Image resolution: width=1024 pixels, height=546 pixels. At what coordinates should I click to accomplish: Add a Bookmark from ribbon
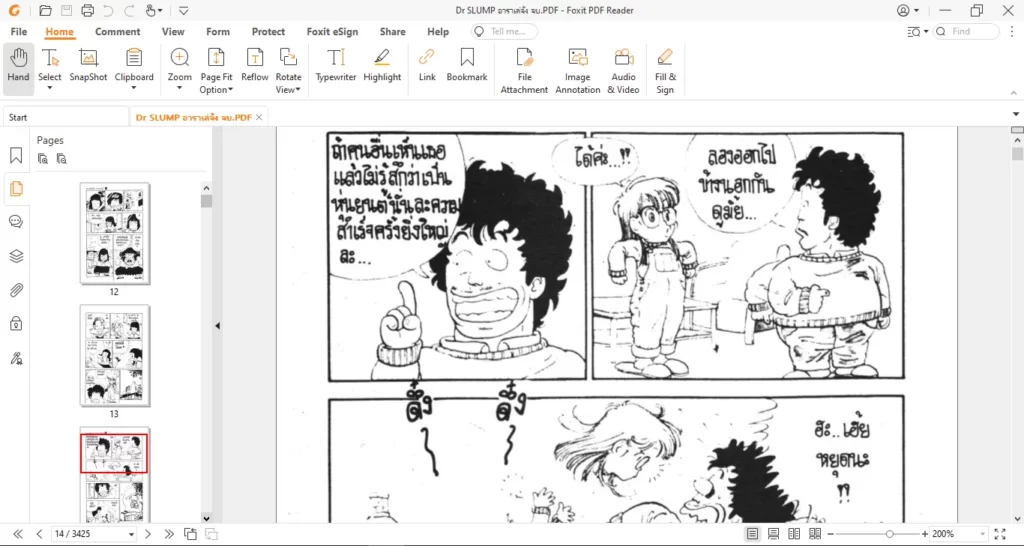coord(467,65)
